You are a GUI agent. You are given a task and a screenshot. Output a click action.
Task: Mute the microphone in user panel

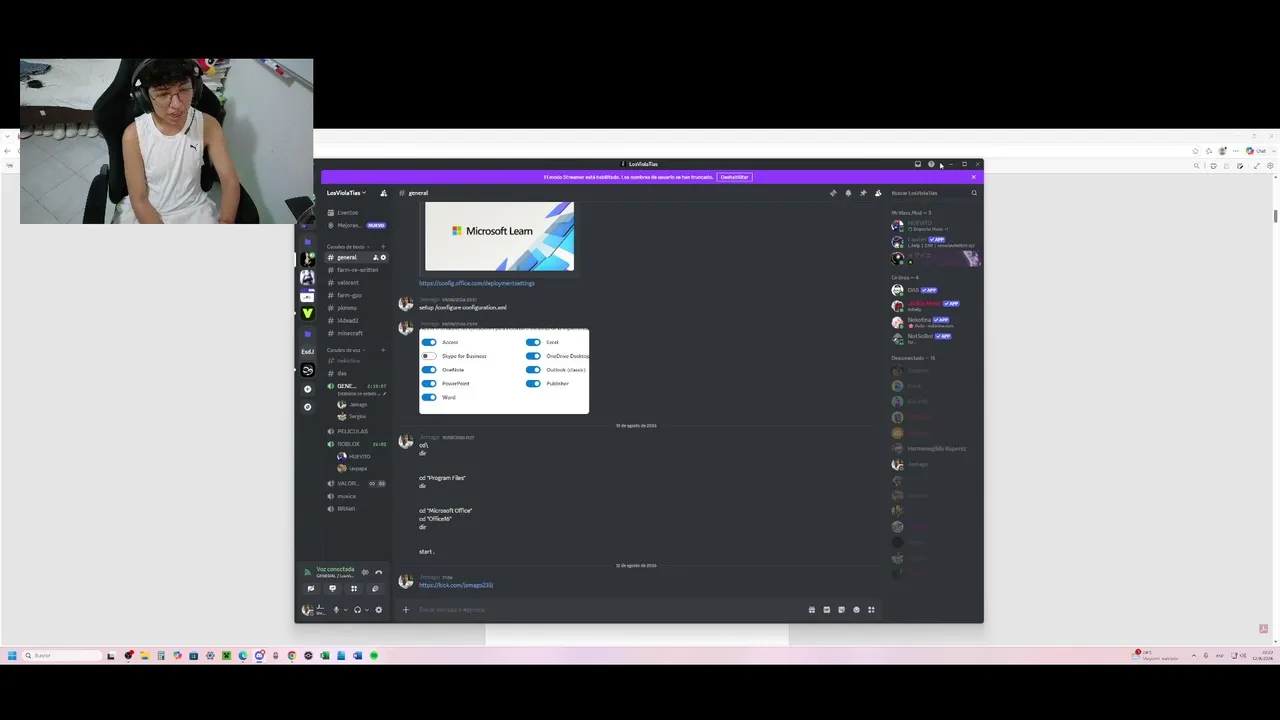click(336, 610)
